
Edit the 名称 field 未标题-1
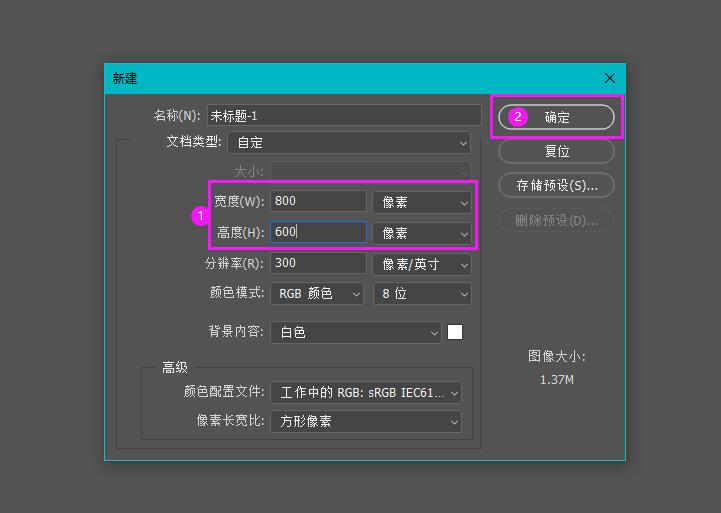[x=344, y=115]
